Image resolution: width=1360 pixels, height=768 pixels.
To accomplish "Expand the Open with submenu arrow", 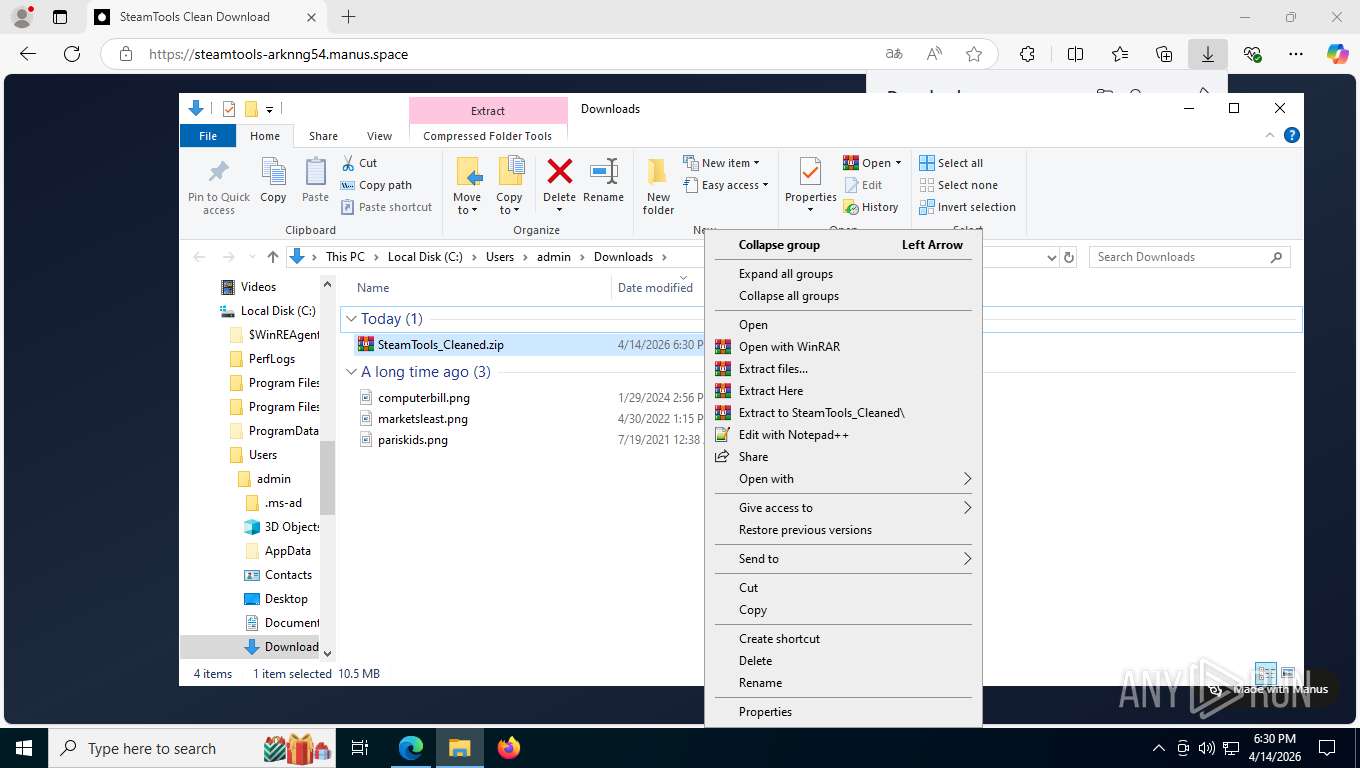I will coord(967,479).
